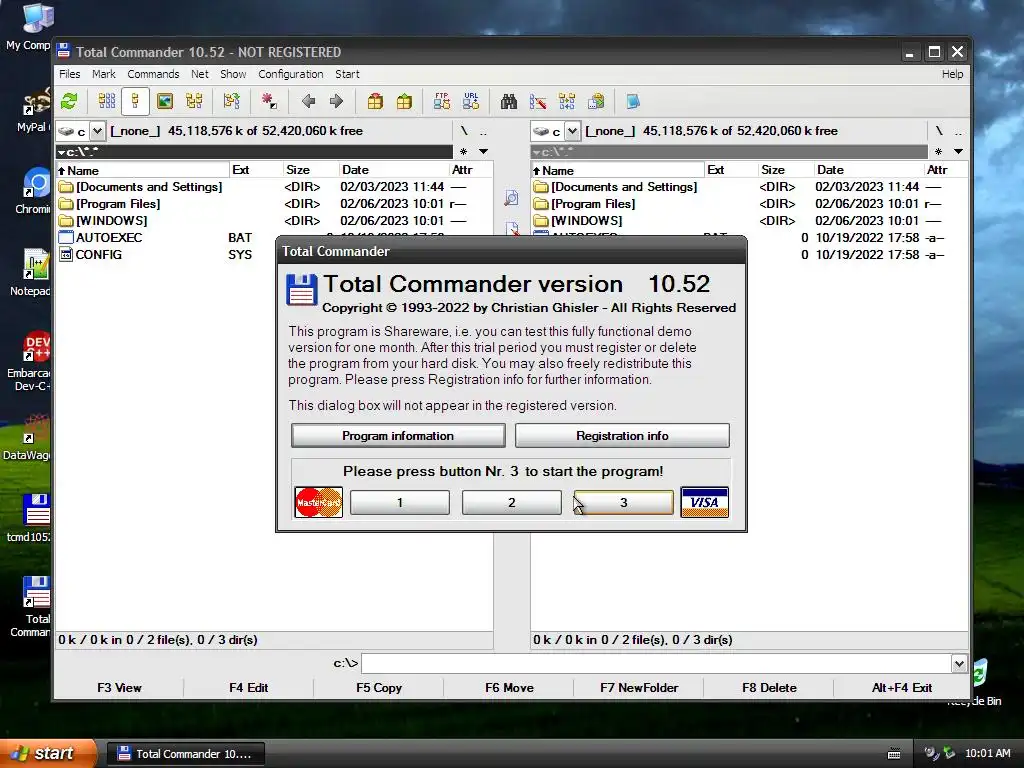Click the F7 NewFolder function button
Screen dimensions: 1024x768
pos(639,688)
